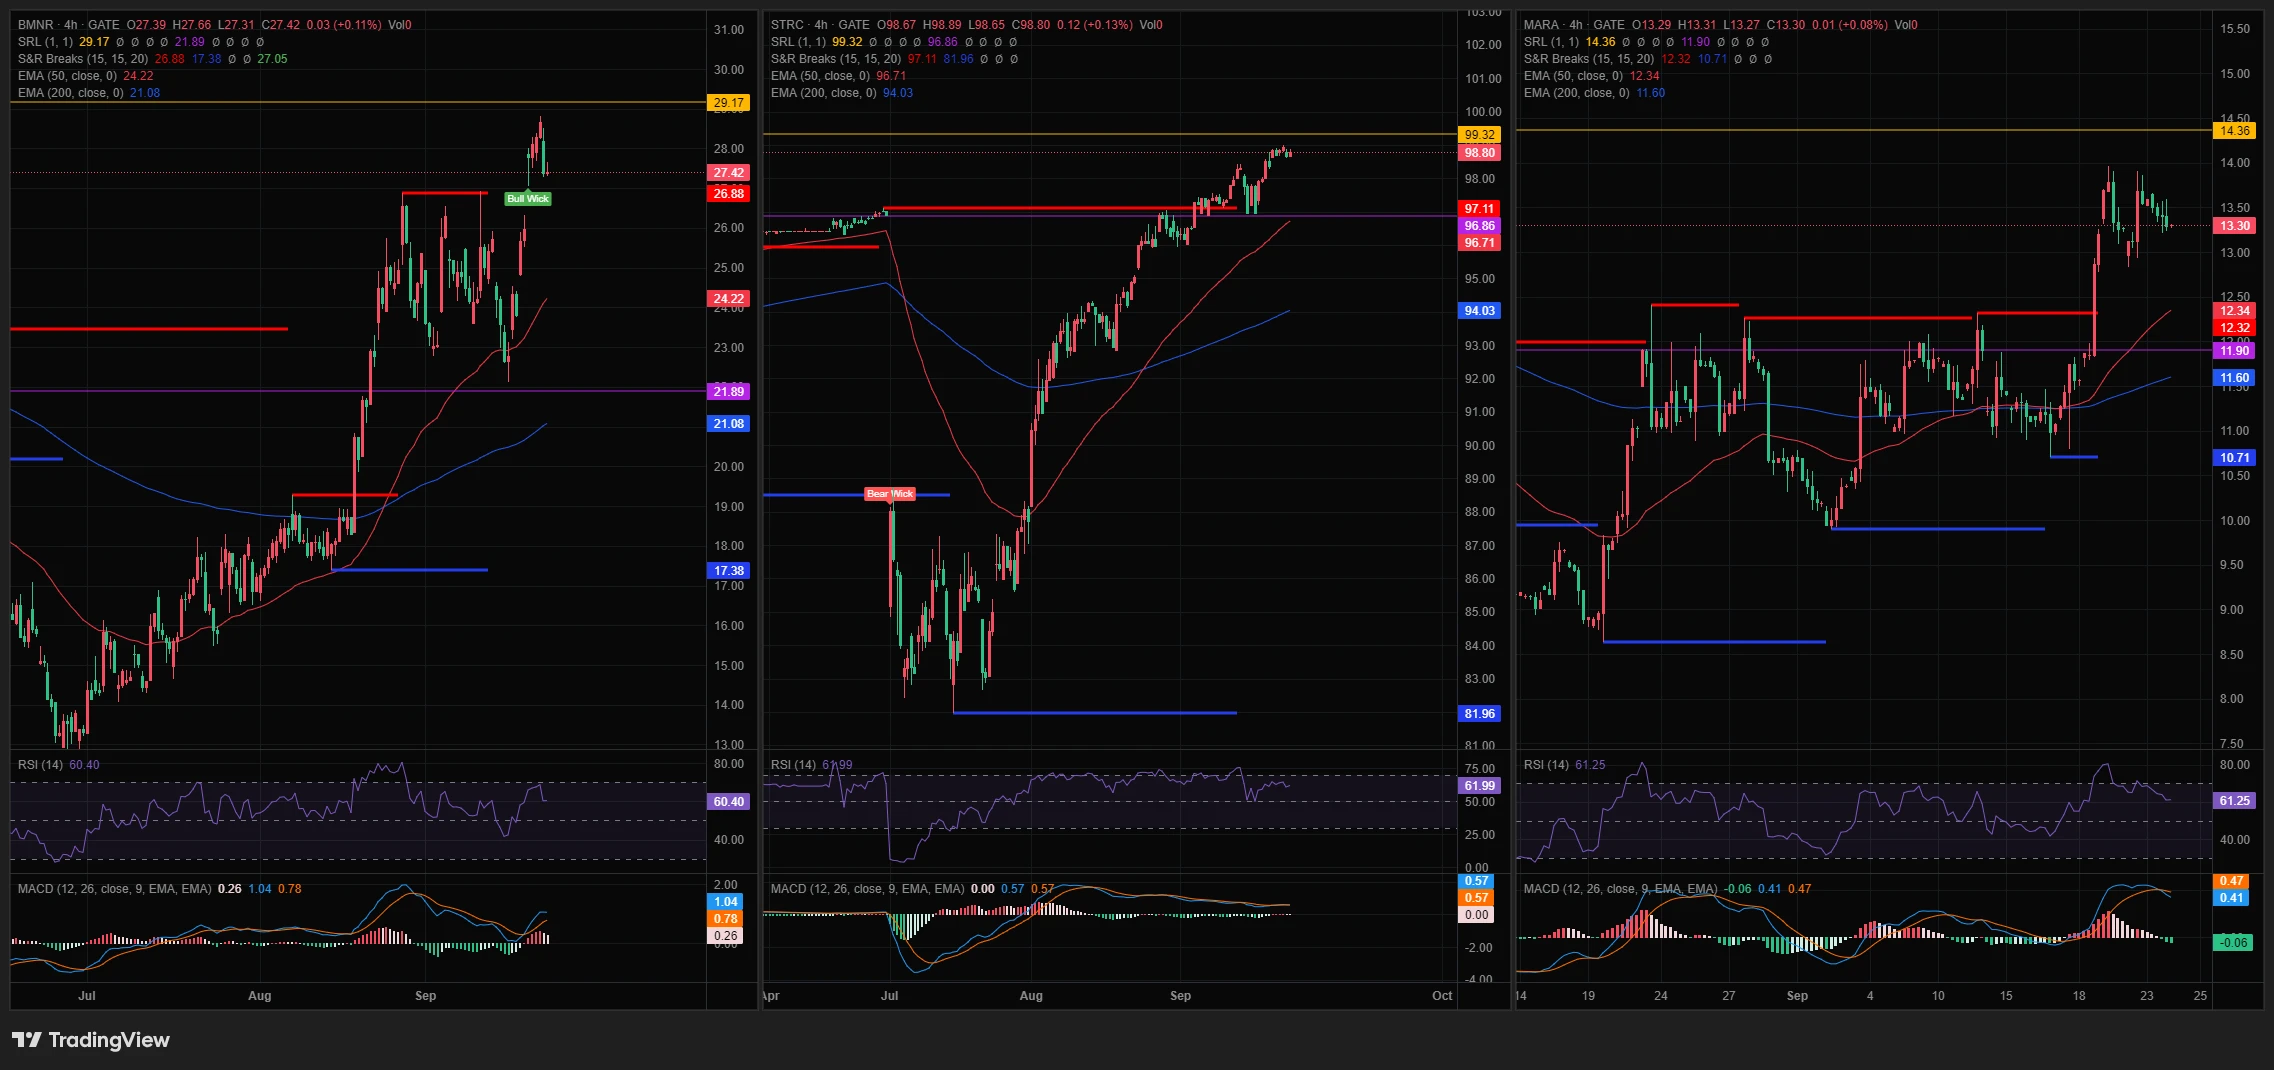Click the 27 date on MARA time axis
2274x1070 pixels.
pyautogui.click(x=1729, y=996)
